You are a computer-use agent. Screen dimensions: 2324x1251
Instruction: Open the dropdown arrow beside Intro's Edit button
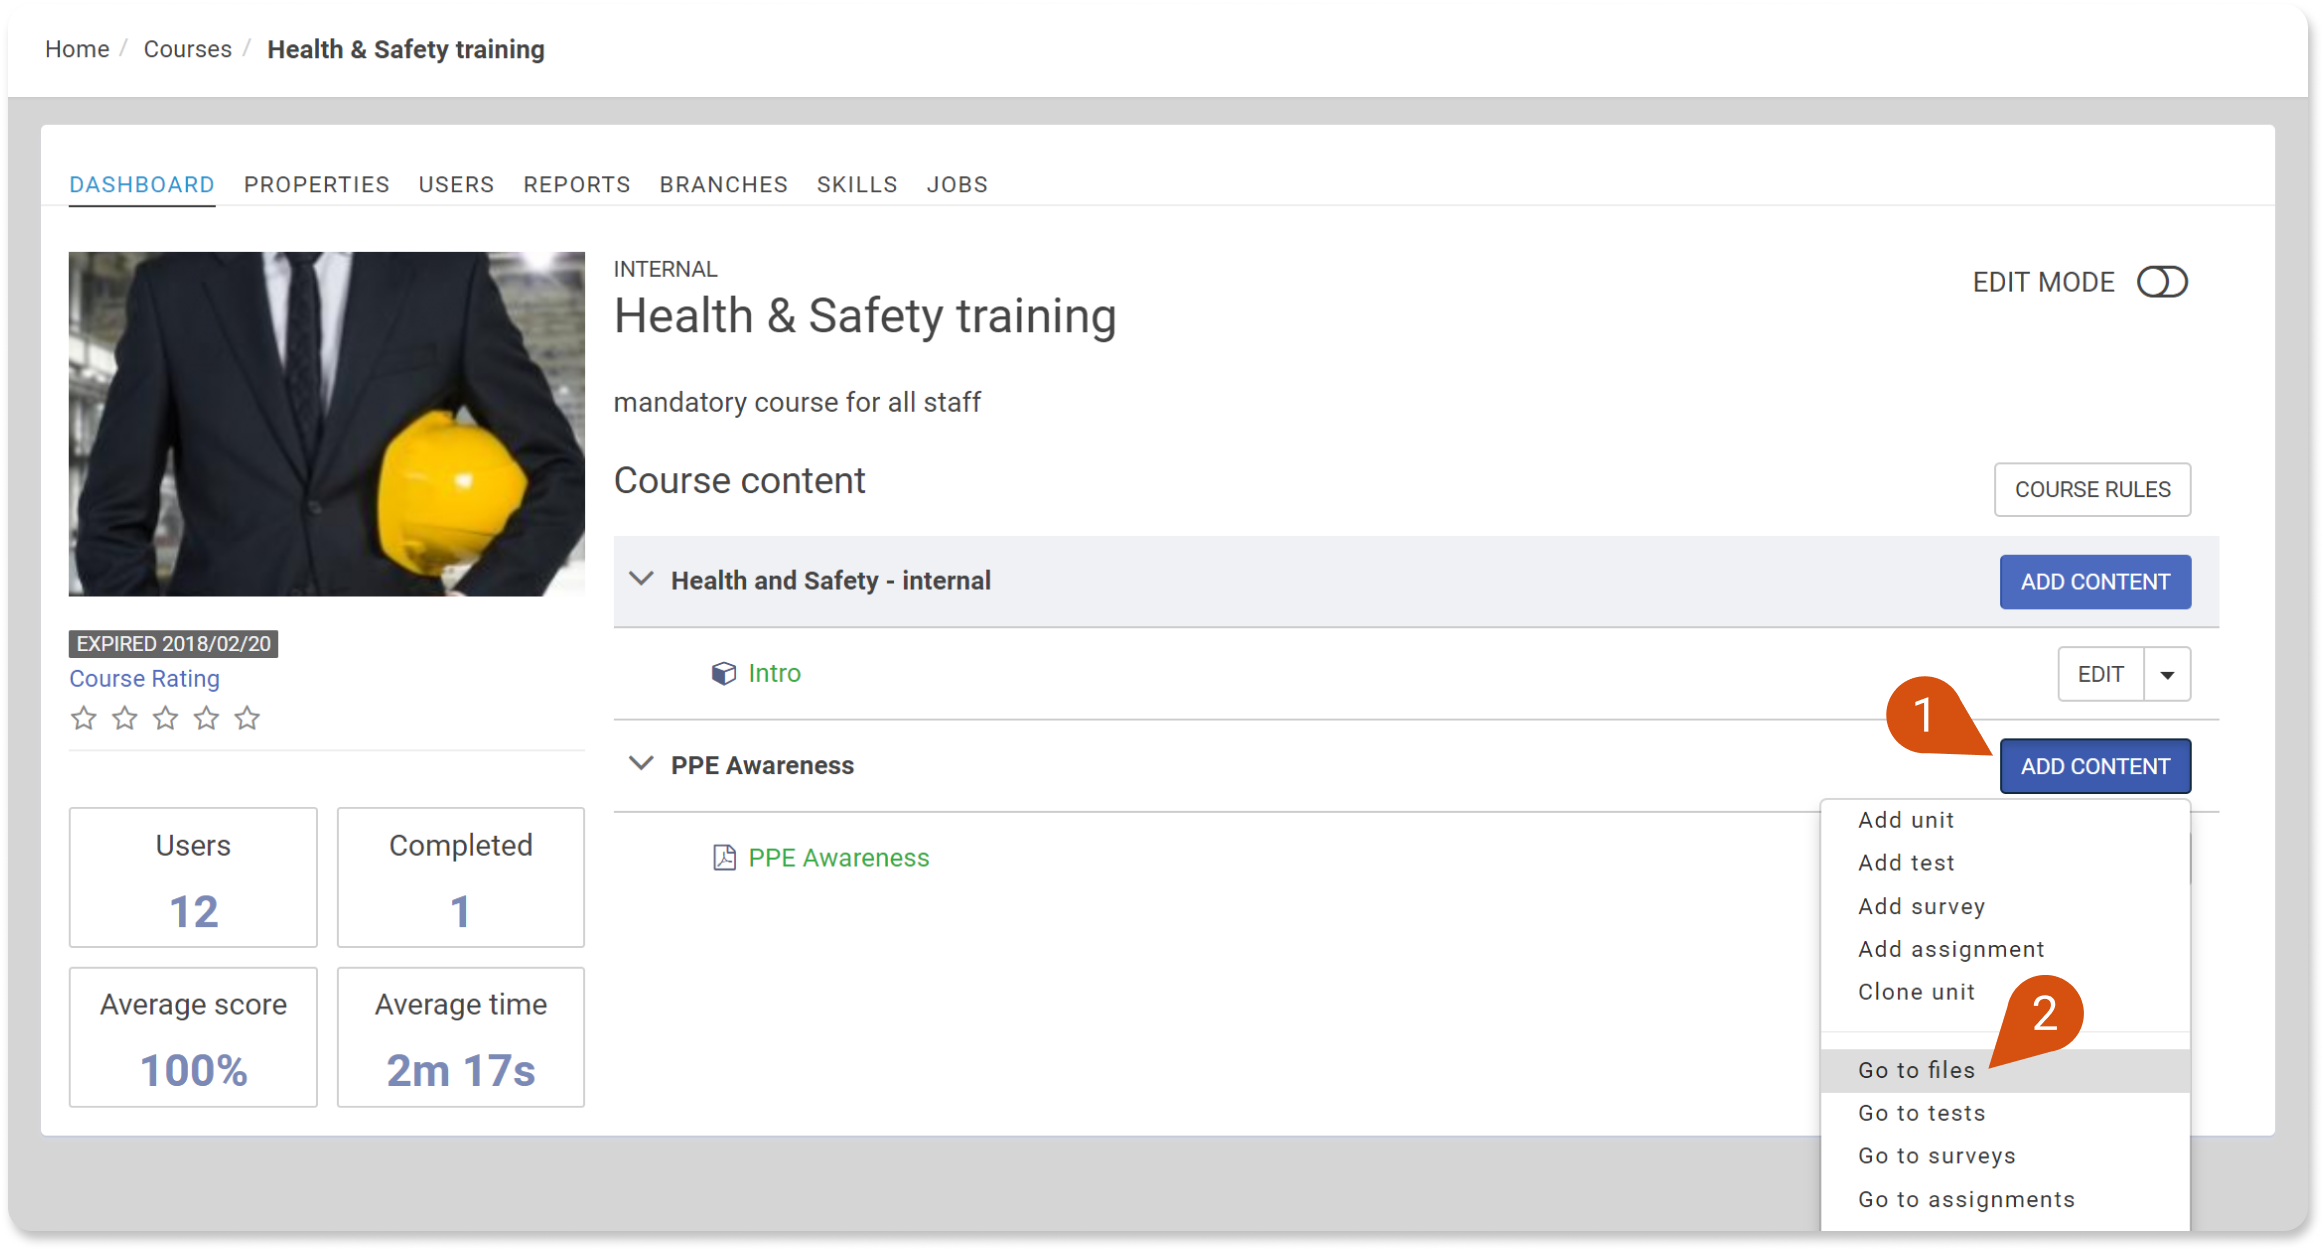coord(2167,675)
